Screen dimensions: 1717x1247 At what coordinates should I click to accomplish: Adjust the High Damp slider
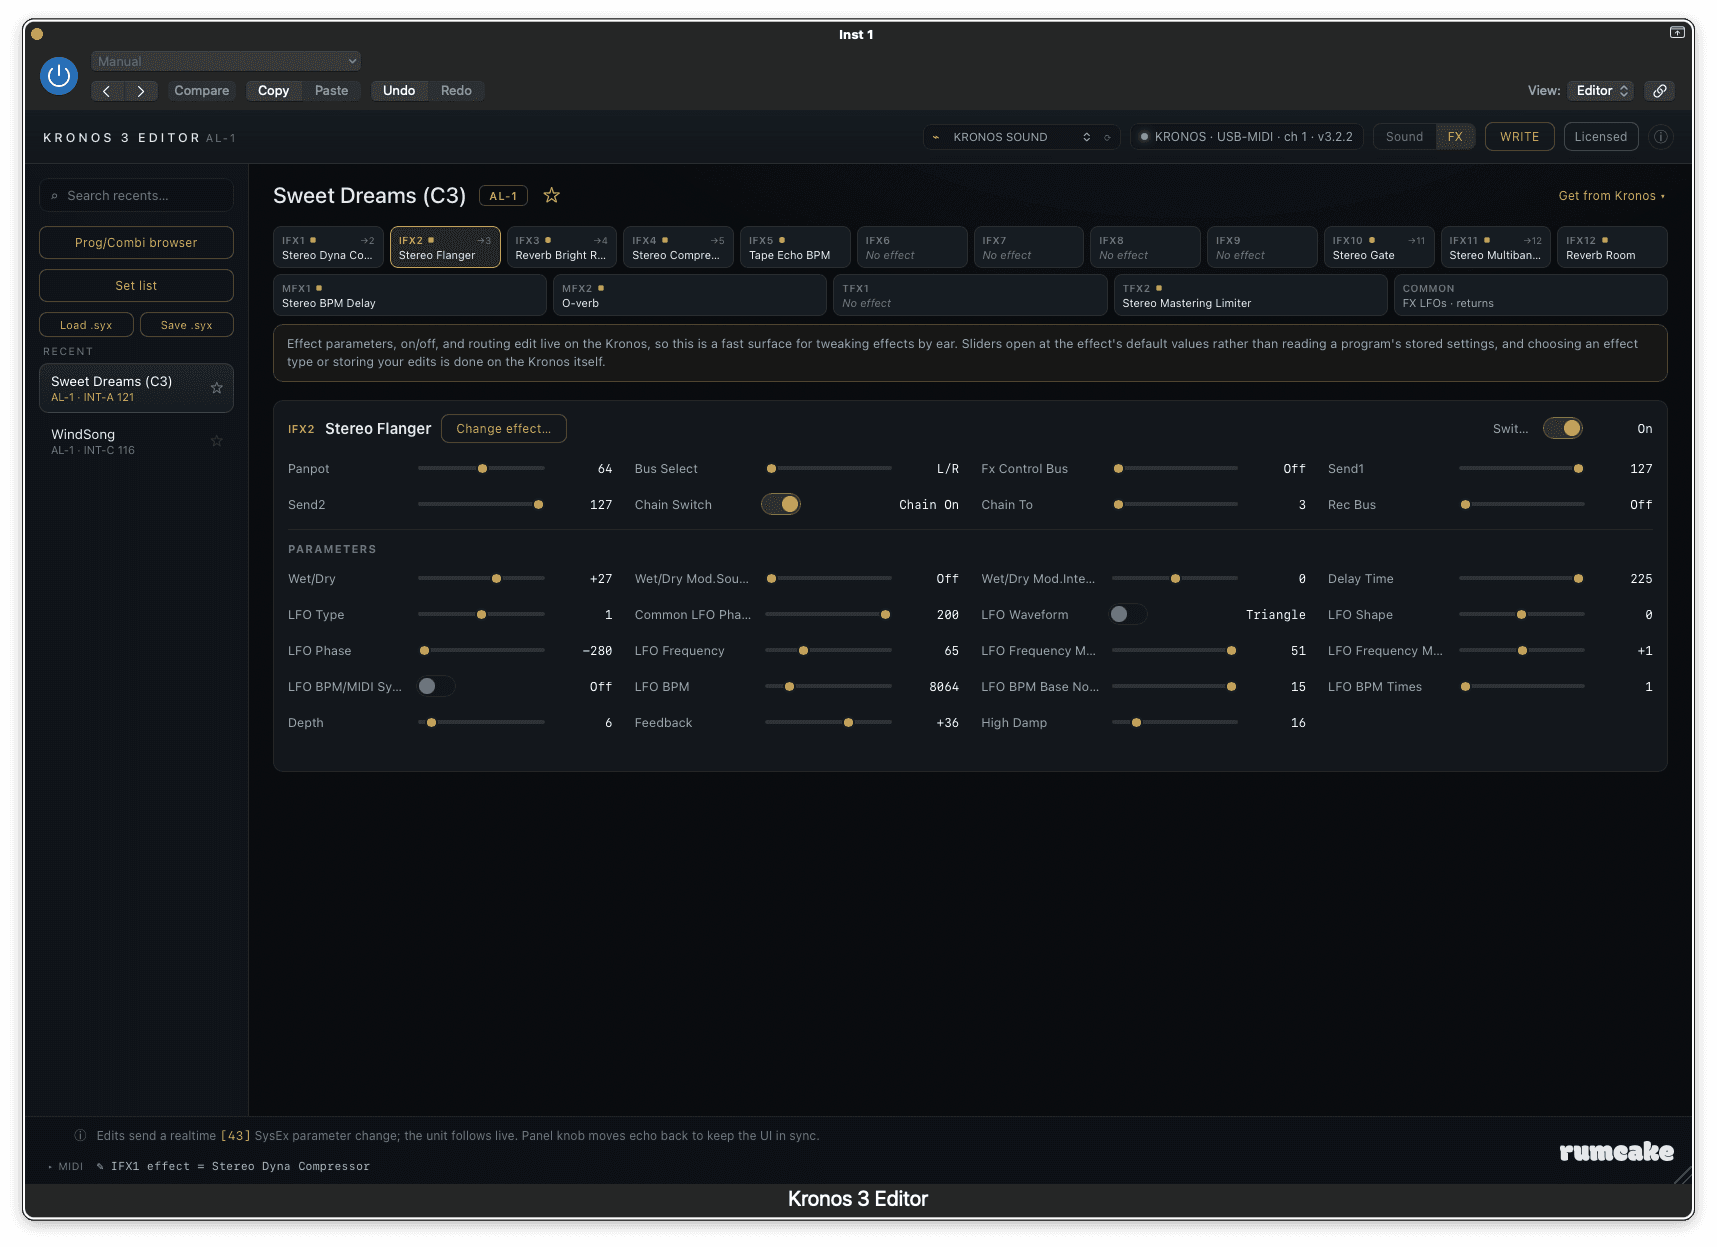click(1175, 722)
